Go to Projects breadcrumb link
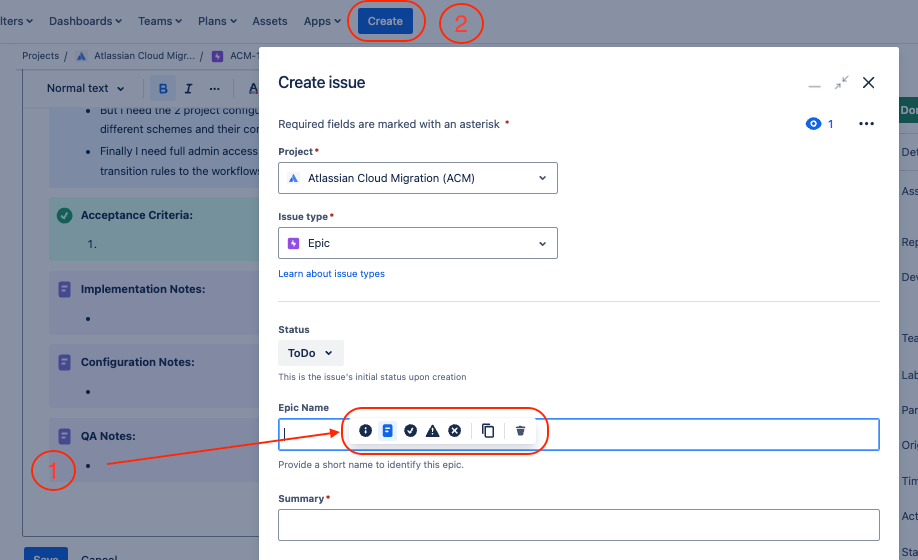 (40, 56)
